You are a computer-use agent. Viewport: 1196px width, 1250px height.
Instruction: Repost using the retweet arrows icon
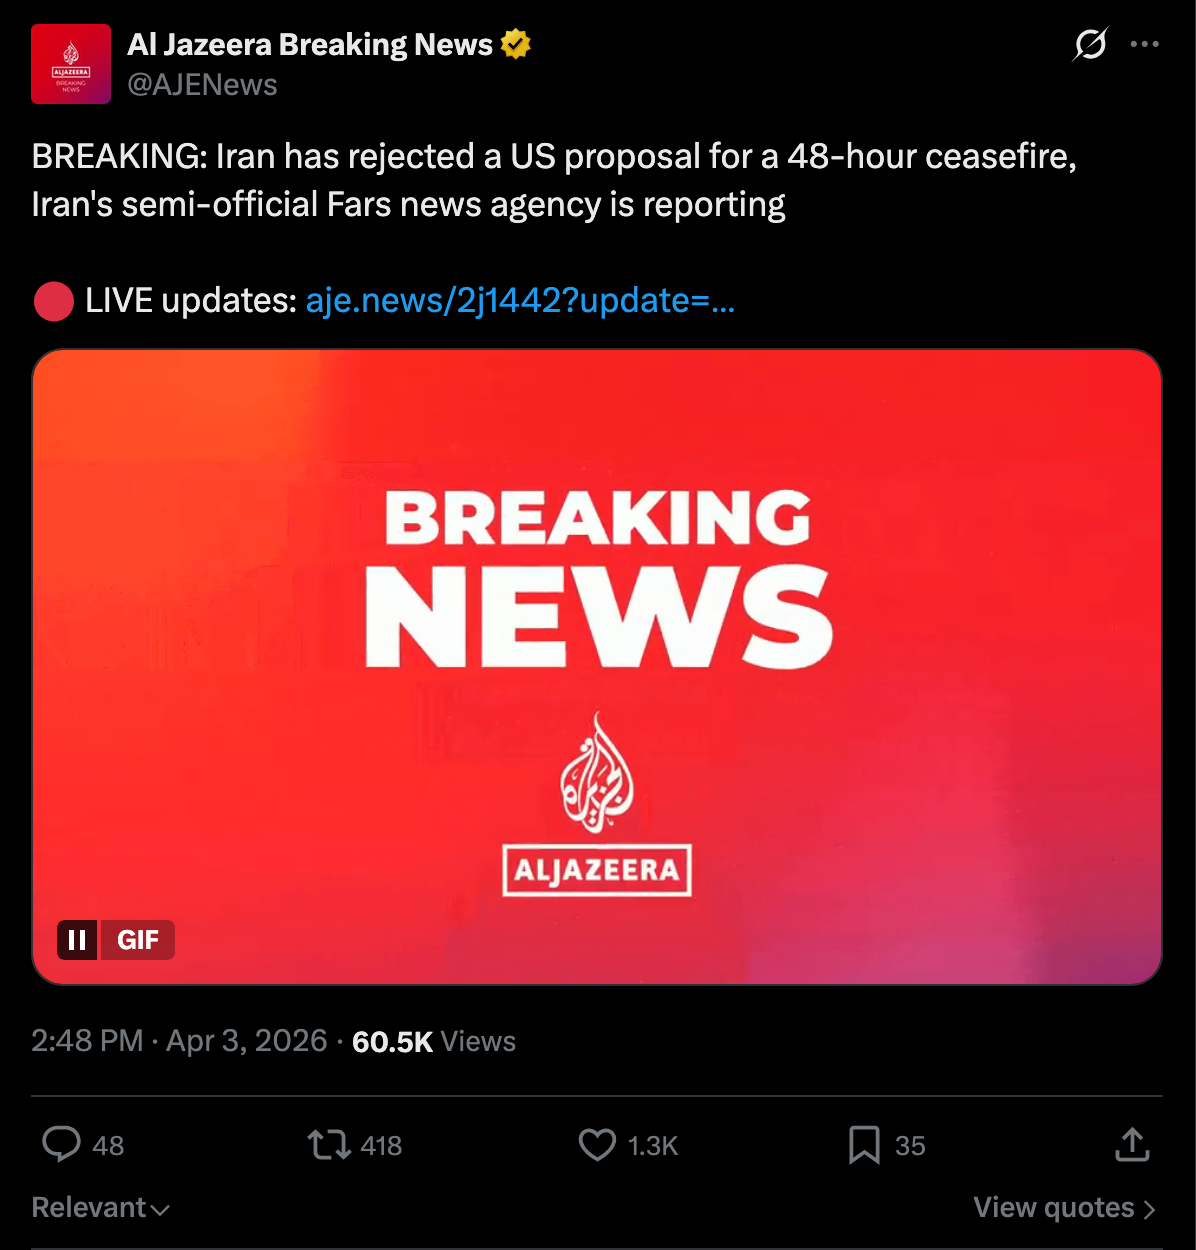click(x=328, y=1144)
